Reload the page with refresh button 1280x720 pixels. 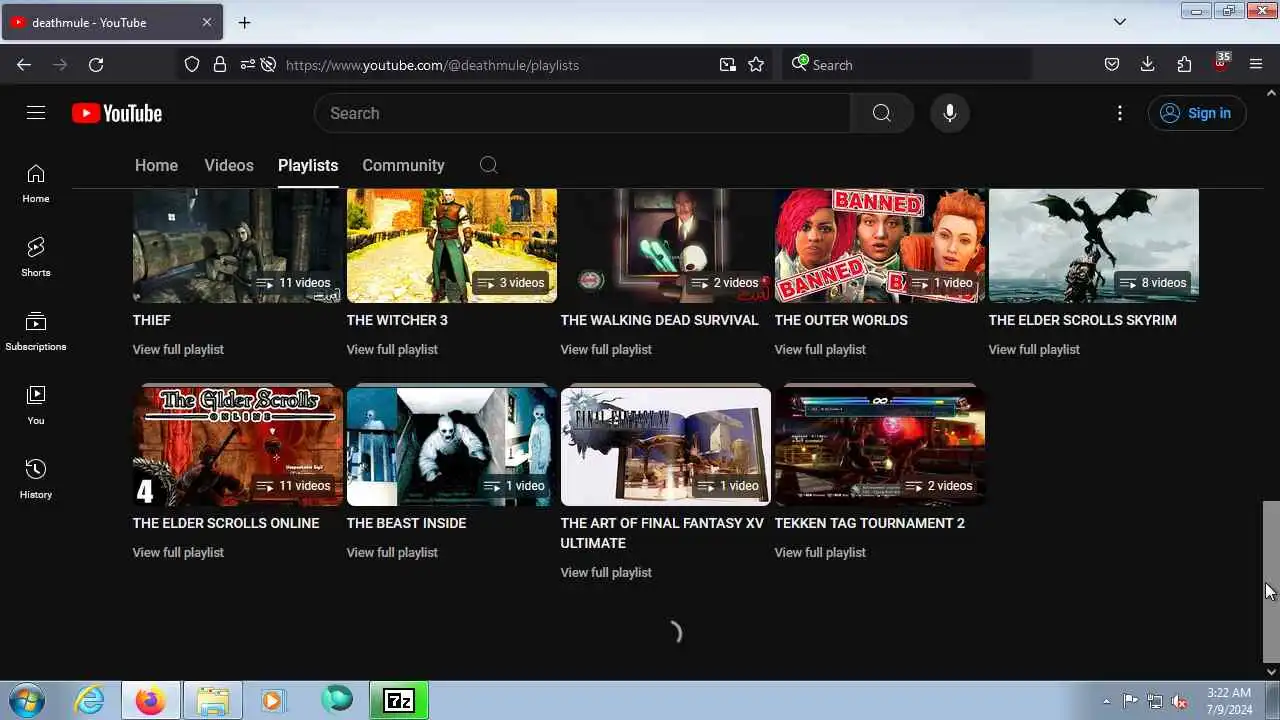coord(96,64)
